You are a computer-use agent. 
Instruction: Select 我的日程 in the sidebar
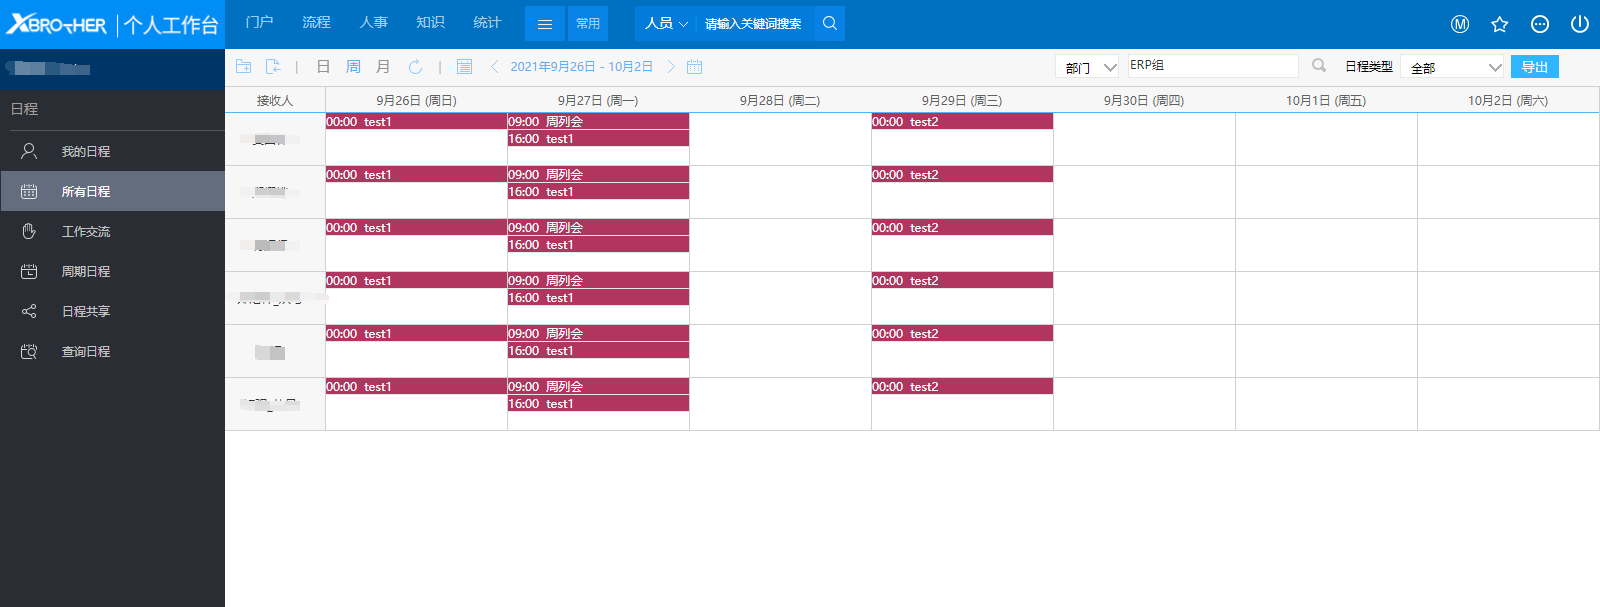(x=86, y=151)
